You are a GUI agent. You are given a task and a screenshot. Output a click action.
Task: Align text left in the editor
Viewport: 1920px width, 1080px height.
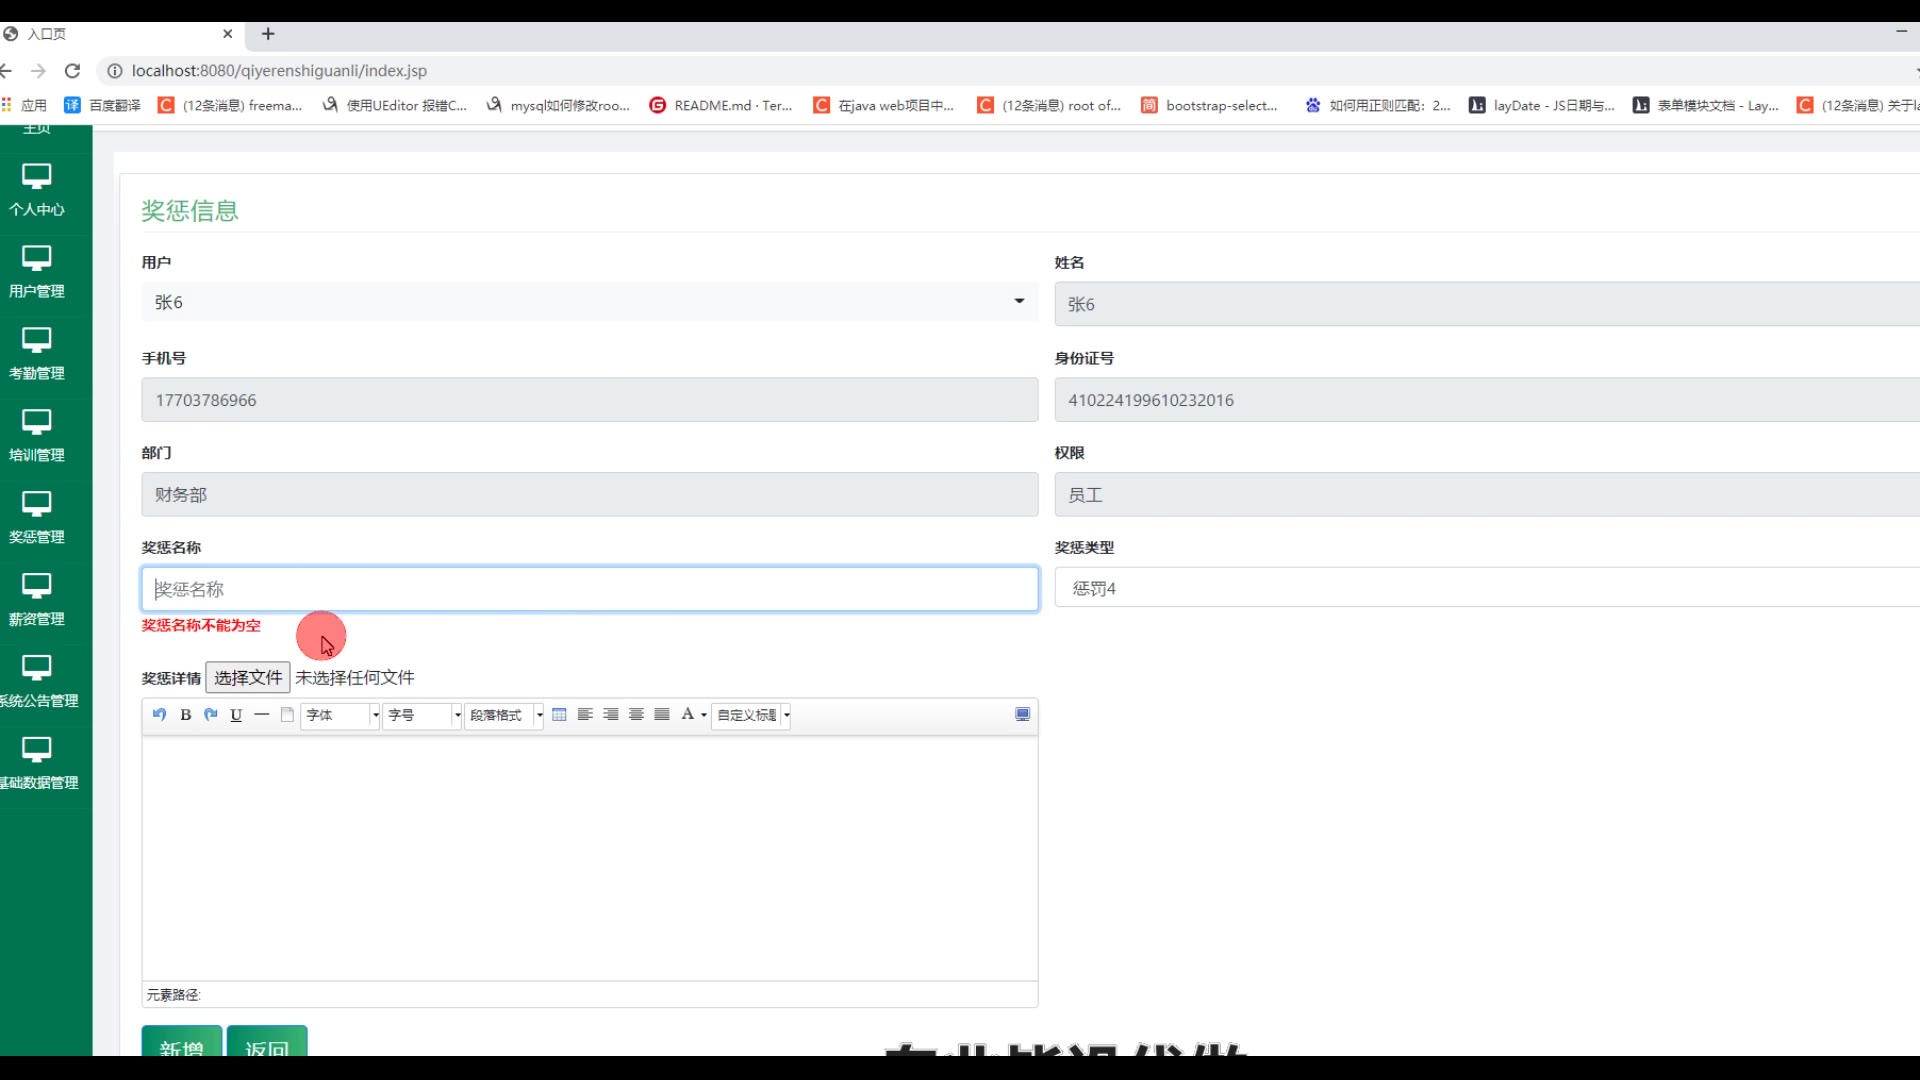pyautogui.click(x=585, y=714)
